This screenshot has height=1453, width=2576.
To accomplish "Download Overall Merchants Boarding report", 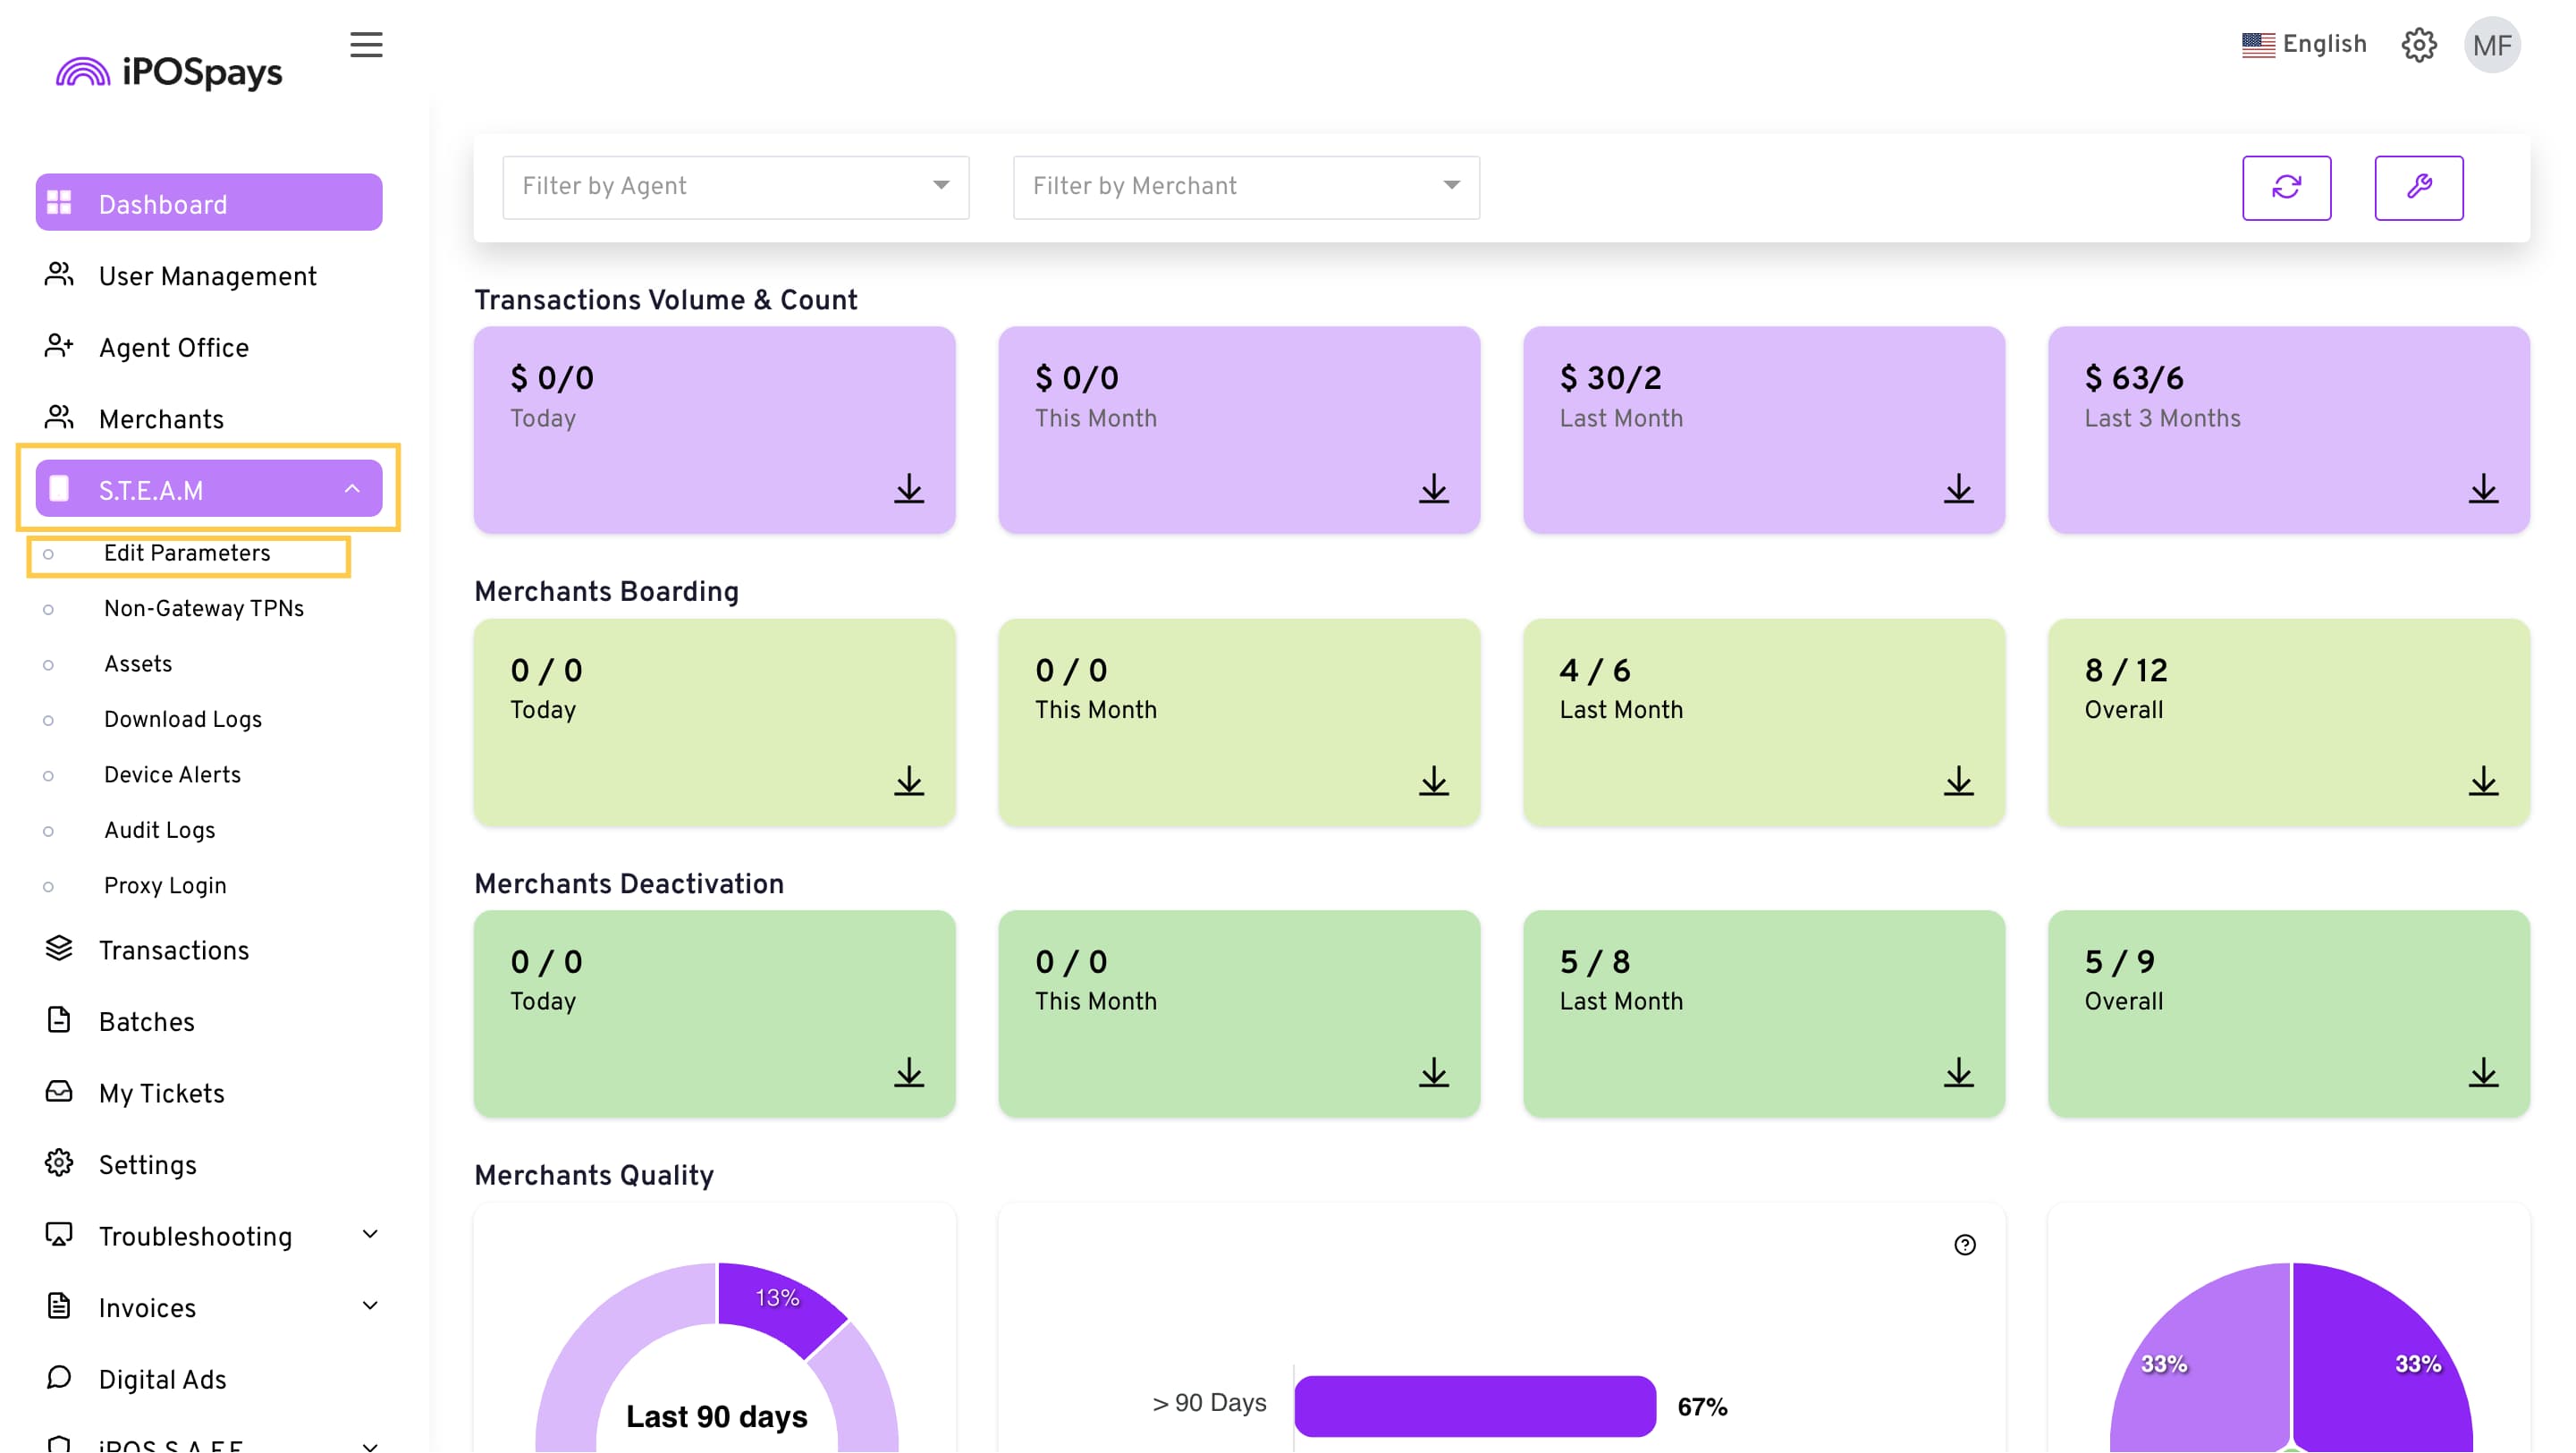I will (2482, 781).
